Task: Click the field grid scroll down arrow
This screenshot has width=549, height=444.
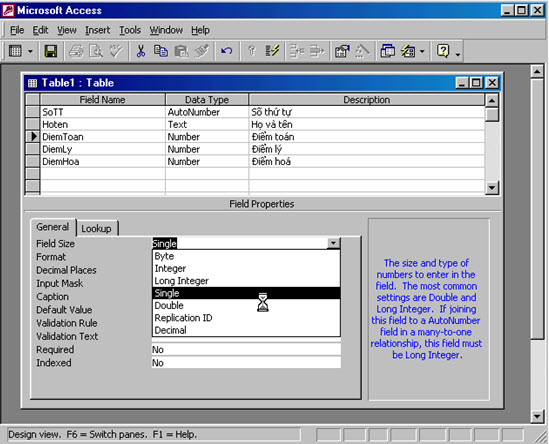Action: click(492, 188)
